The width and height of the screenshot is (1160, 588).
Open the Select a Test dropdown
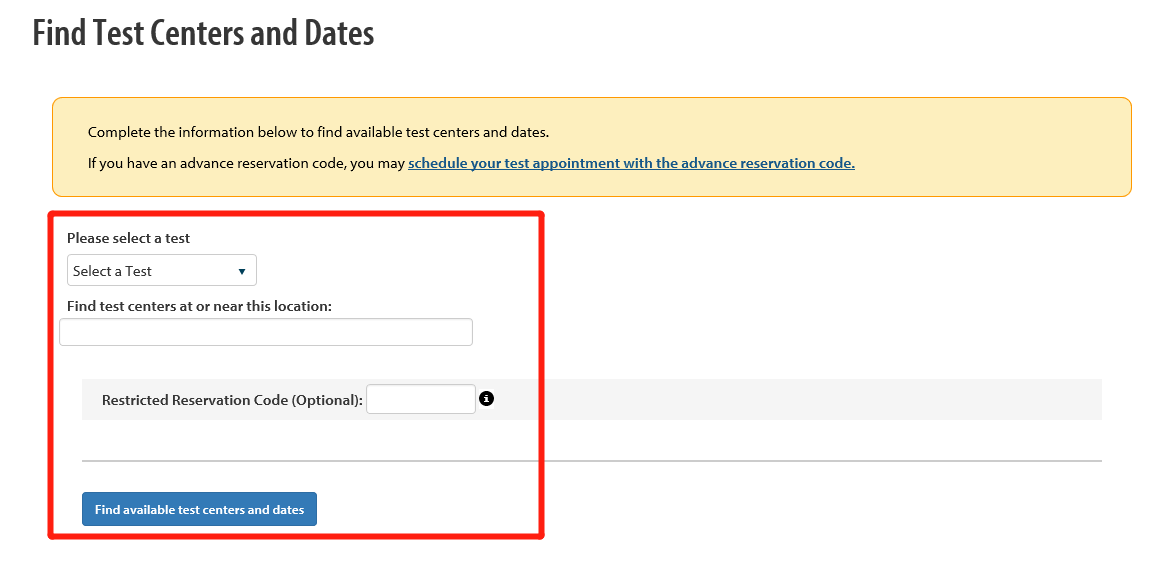click(x=162, y=270)
